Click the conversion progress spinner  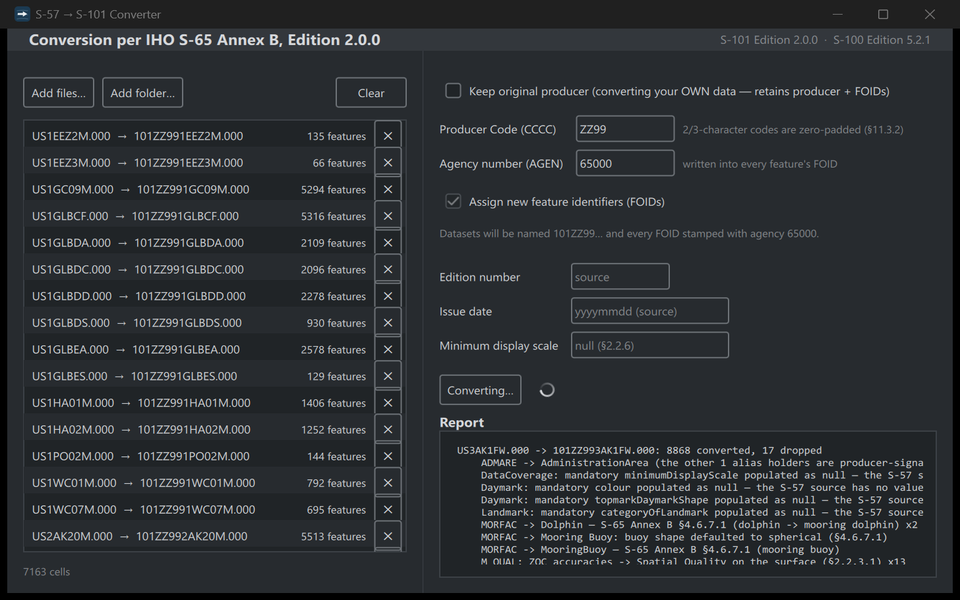coord(547,390)
